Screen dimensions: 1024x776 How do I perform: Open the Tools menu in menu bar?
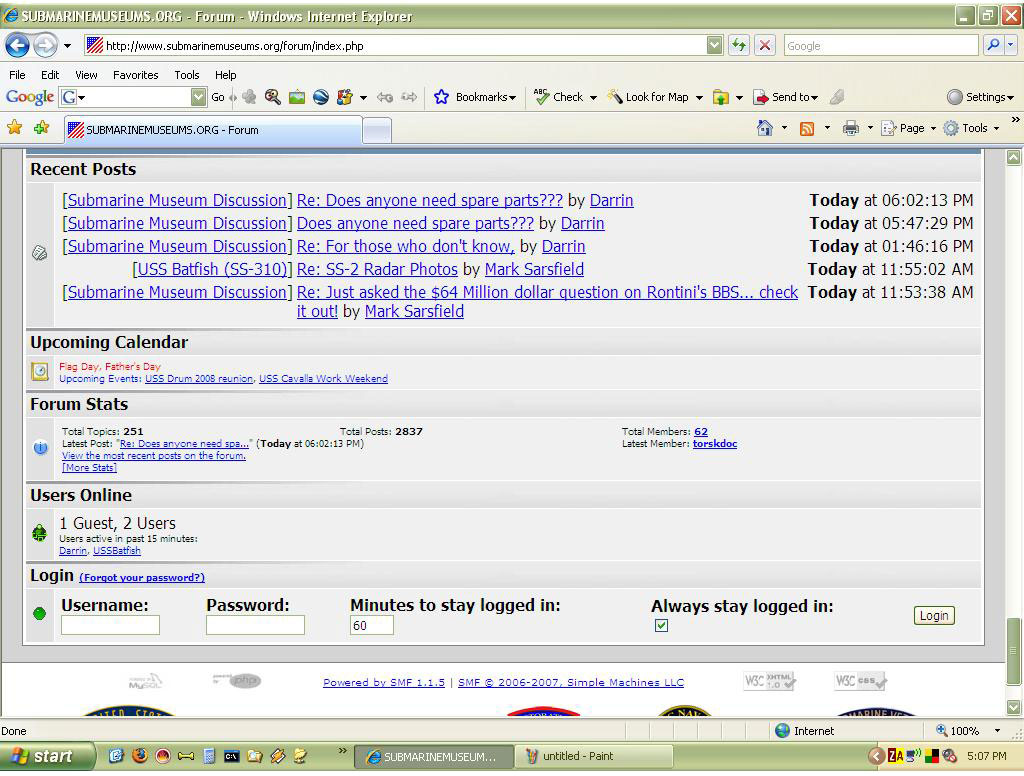tap(186, 75)
